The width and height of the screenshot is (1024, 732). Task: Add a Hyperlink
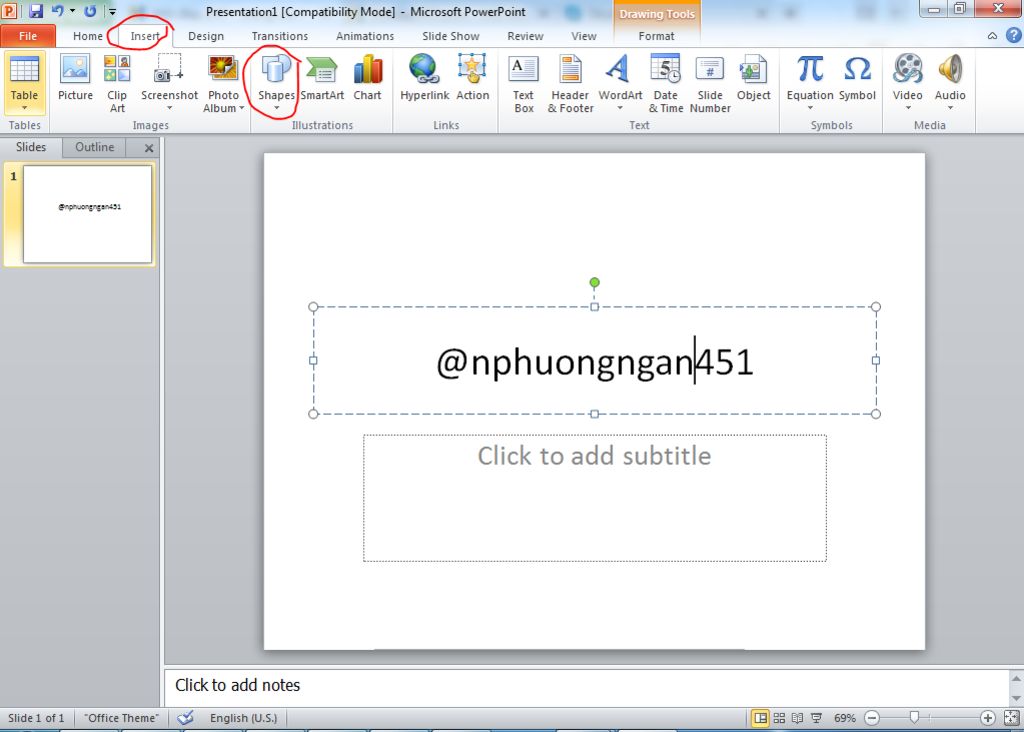pos(424,78)
